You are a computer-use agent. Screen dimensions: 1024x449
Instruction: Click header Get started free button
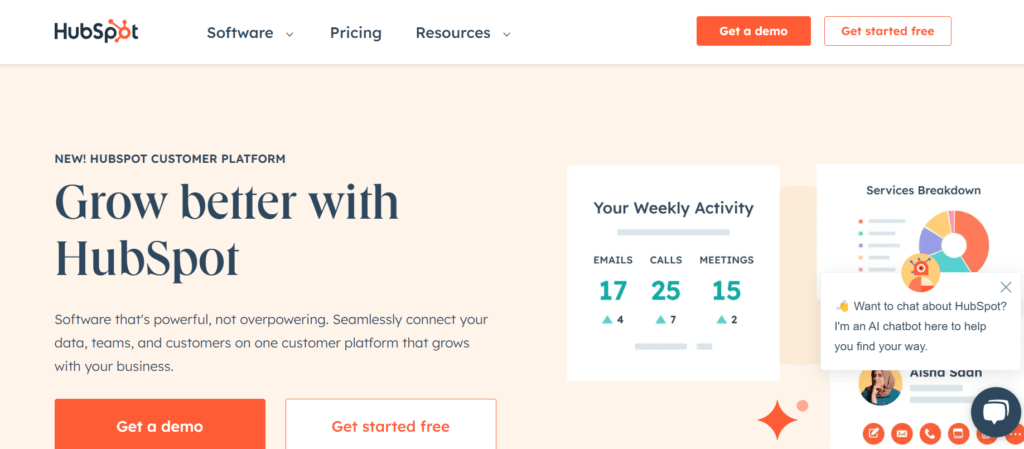888,31
